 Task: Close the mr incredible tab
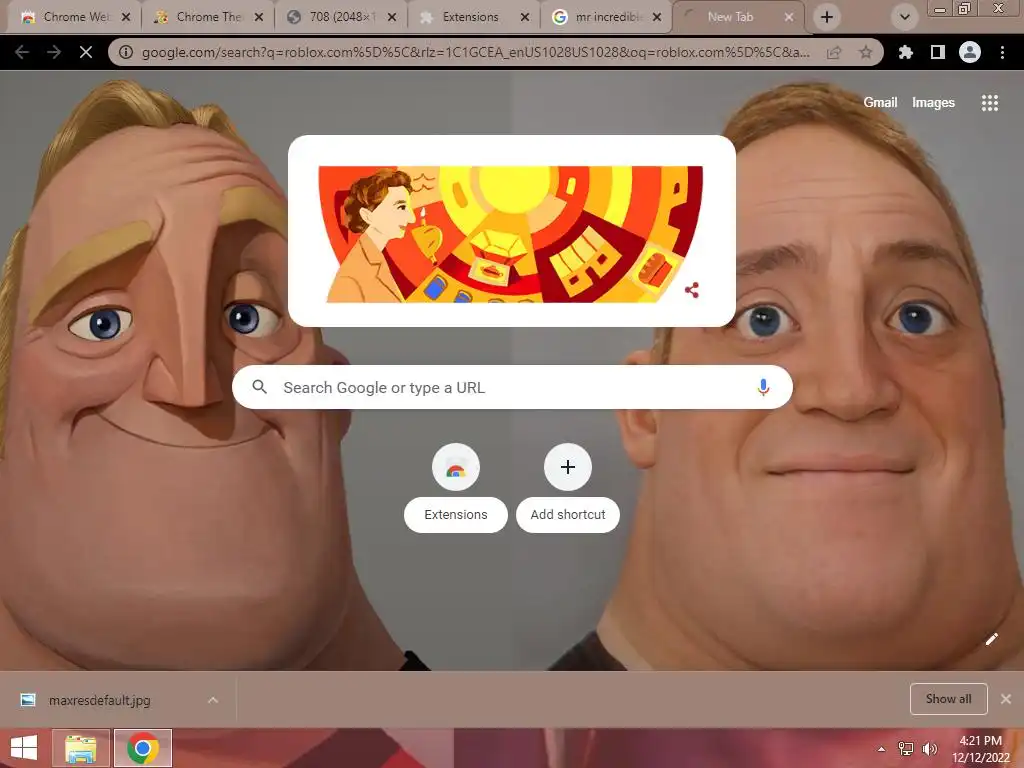(658, 17)
